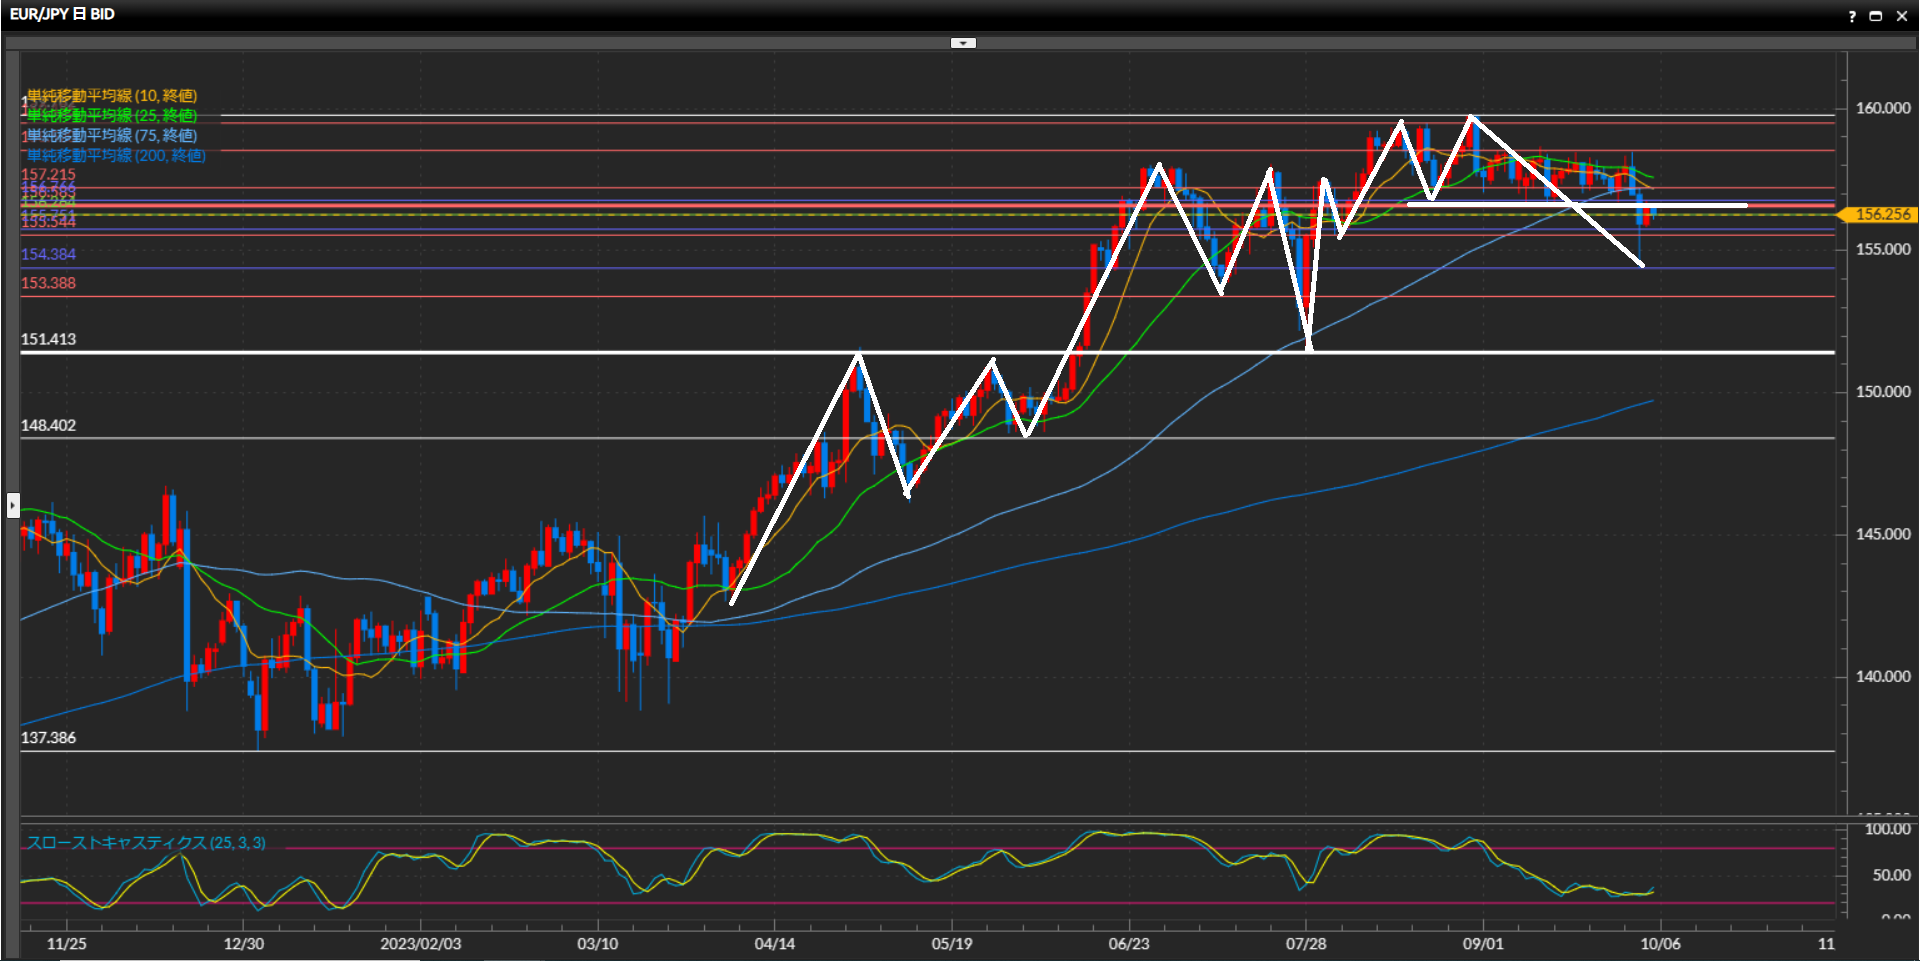Close the EUR/JPY chart window
The height and width of the screenshot is (961, 1920).
1902,16
